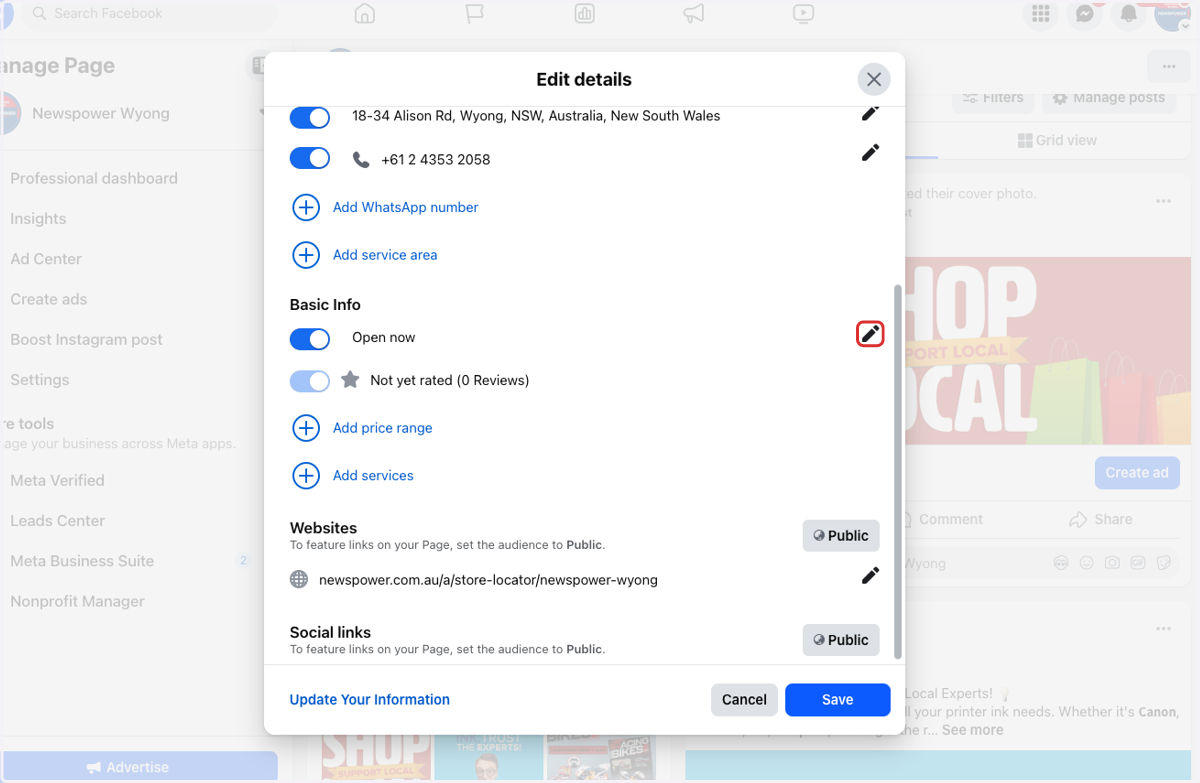Open Messenger icon
This screenshot has height=783, width=1200.
tap(1084, 14)
